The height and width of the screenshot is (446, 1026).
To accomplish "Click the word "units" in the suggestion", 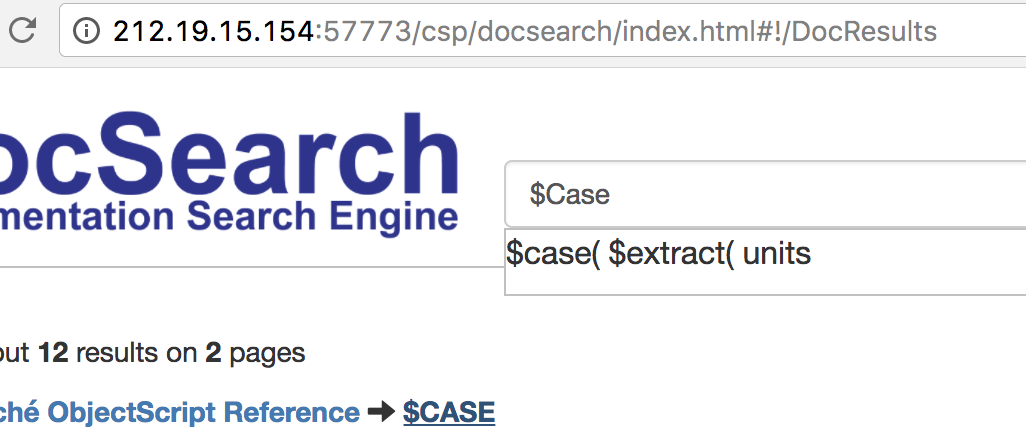I will pyautogui.click(x=777, y=254).
